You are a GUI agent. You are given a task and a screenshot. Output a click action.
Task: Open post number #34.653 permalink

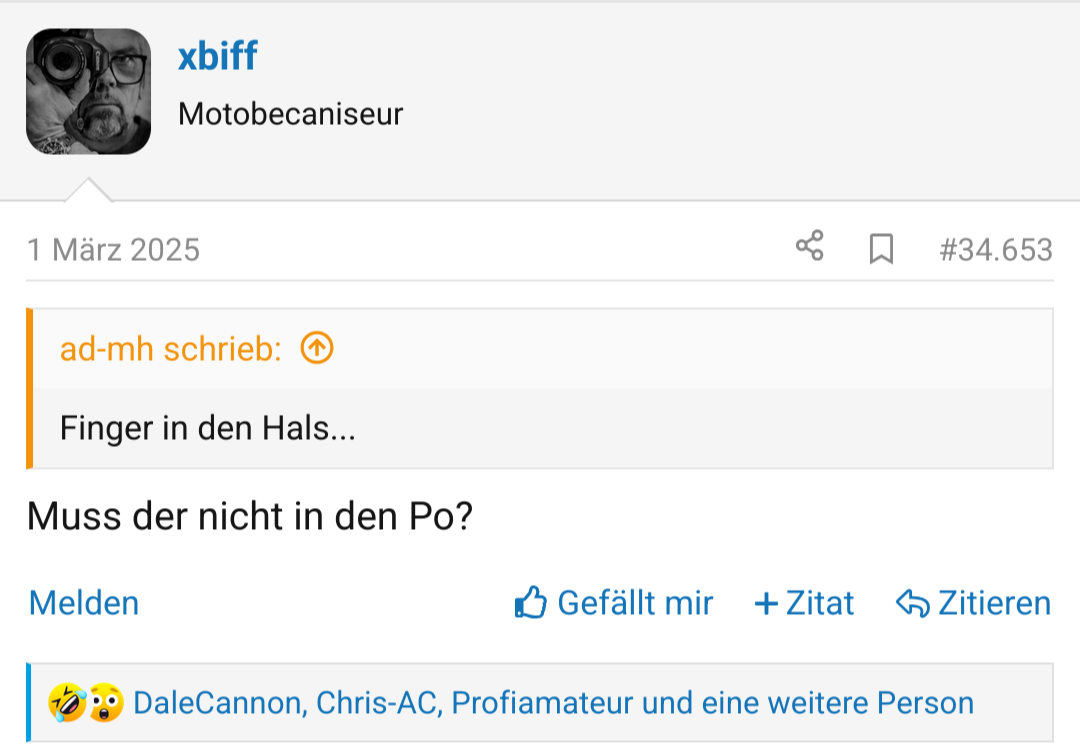(995, 249)
